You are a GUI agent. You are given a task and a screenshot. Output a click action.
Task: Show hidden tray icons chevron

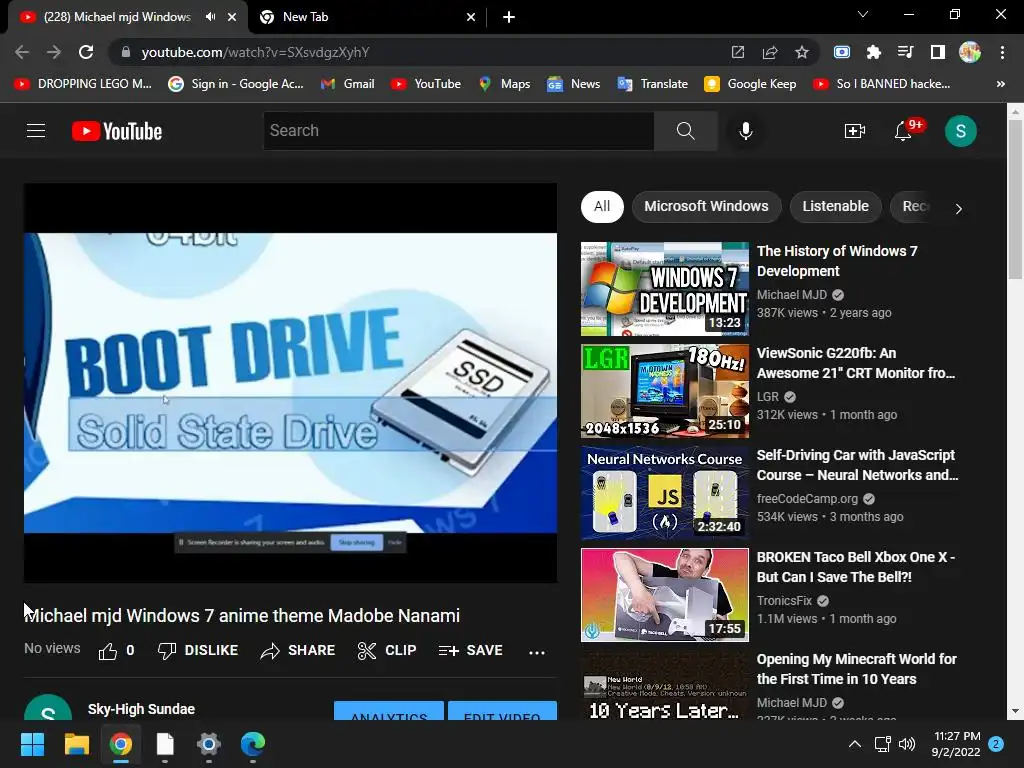[x=854, y=744]
